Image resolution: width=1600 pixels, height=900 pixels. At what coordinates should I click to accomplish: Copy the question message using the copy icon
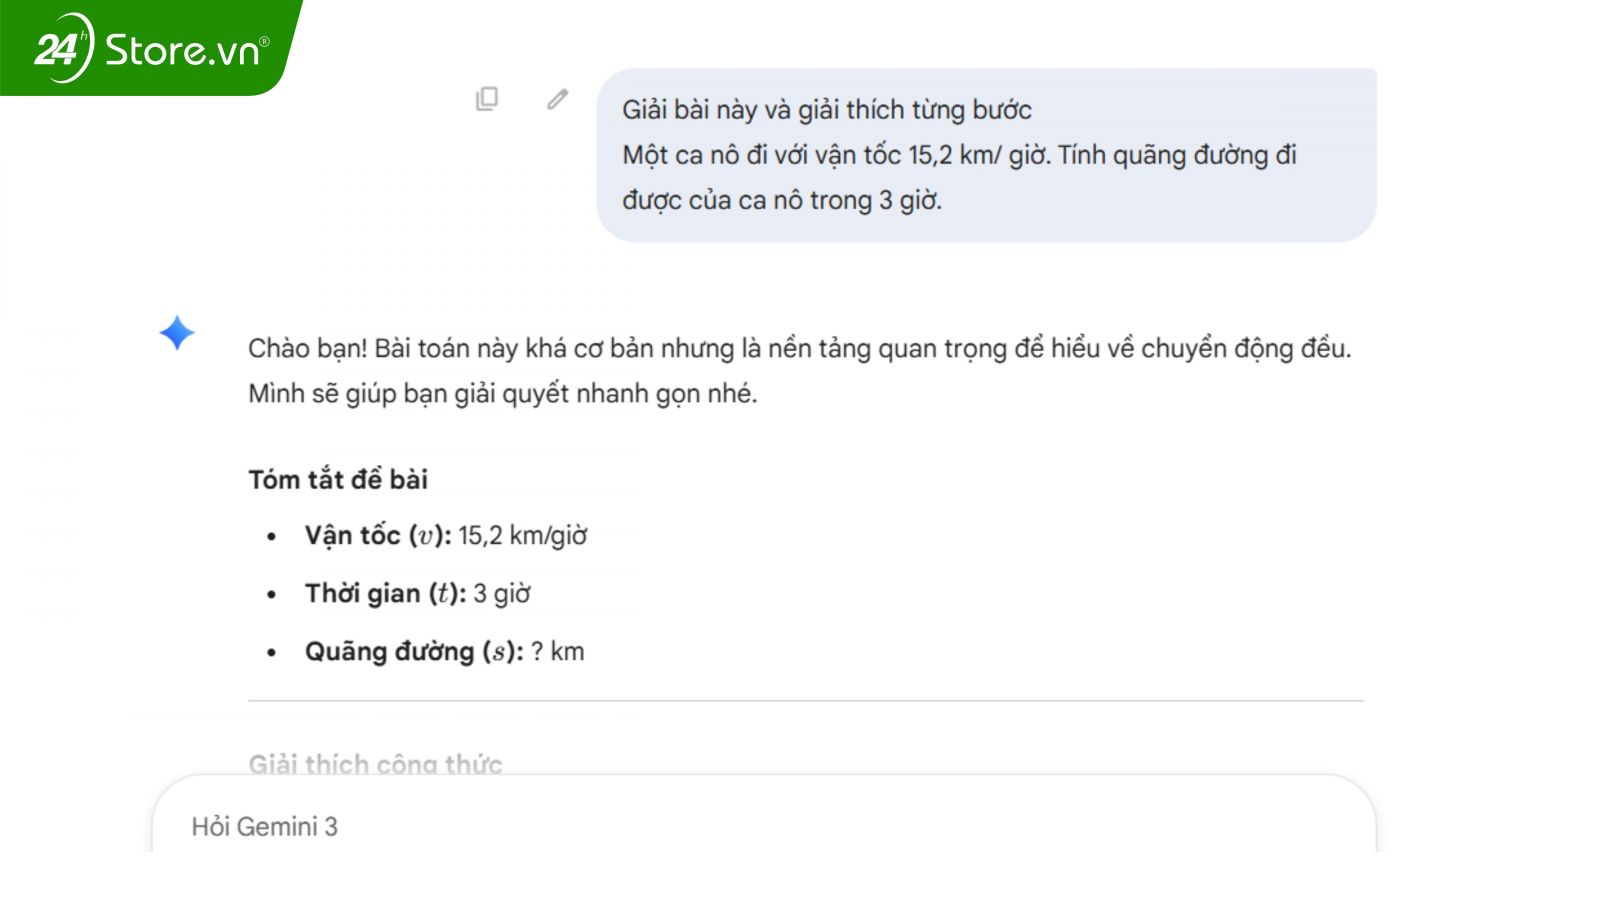pos(487,98)
